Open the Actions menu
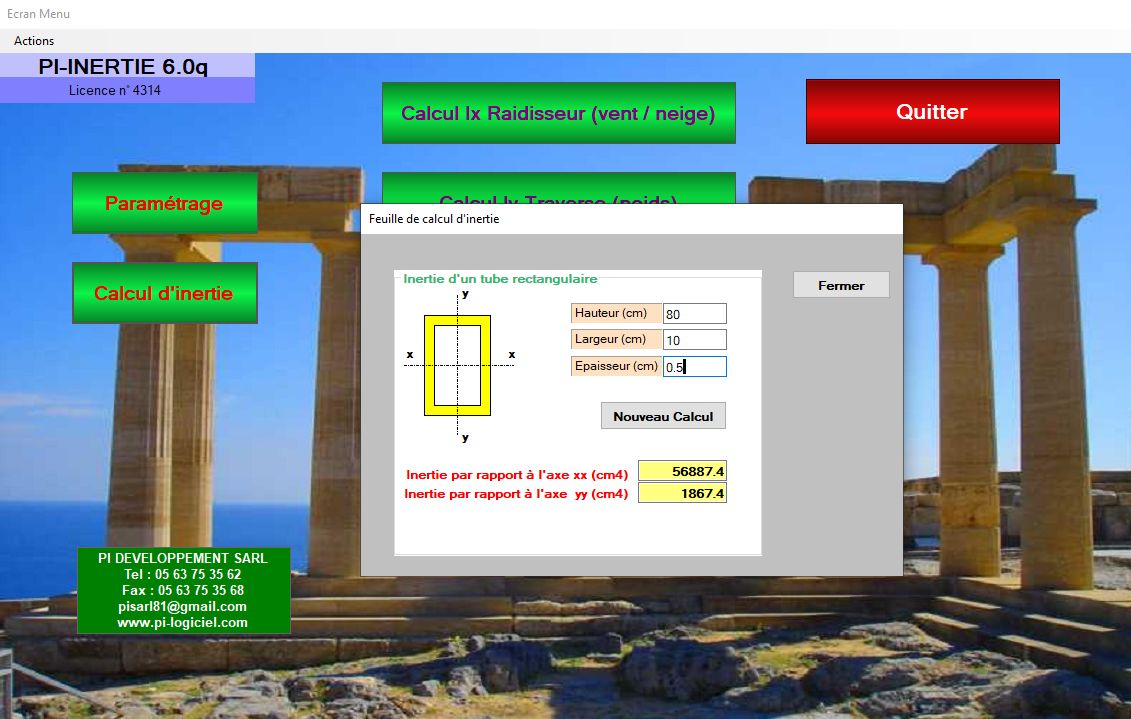The image size is (1131, 719). pos(34,41)
